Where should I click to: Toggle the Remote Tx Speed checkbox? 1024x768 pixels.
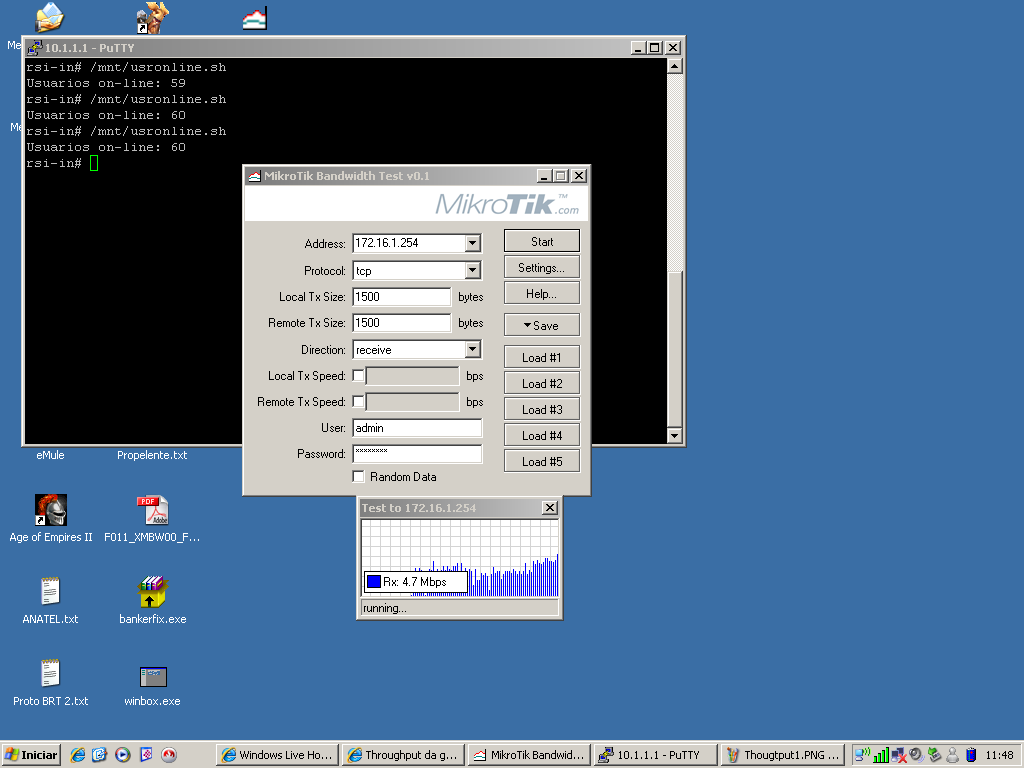tap(359, 402)
